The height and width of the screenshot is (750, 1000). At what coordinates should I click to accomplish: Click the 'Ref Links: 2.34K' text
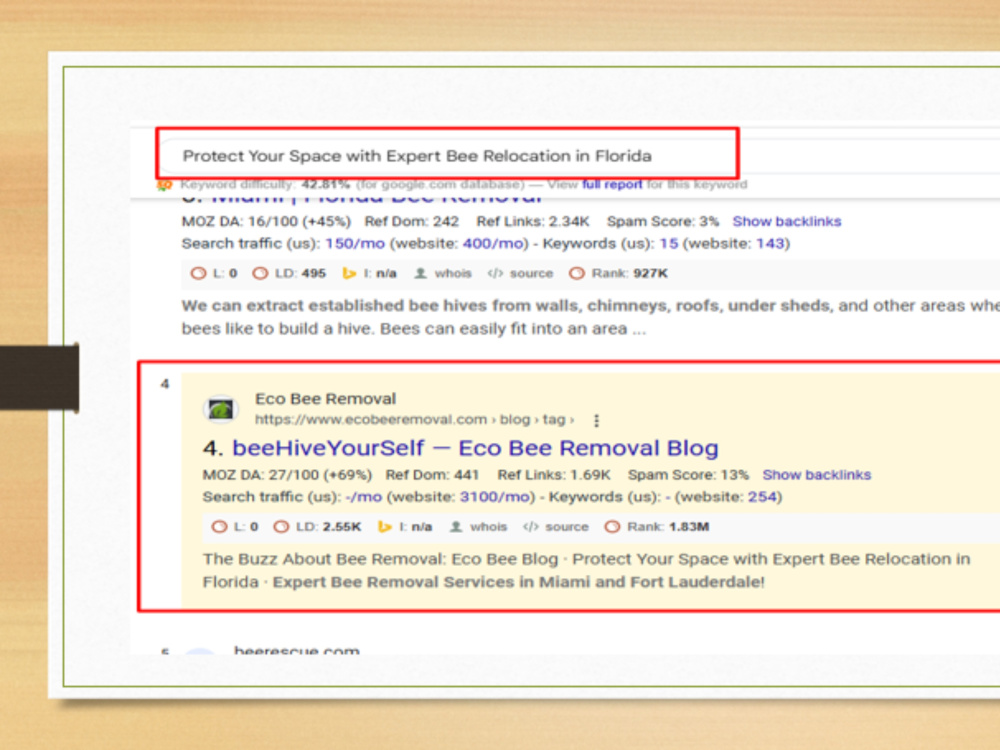[533, 221]
